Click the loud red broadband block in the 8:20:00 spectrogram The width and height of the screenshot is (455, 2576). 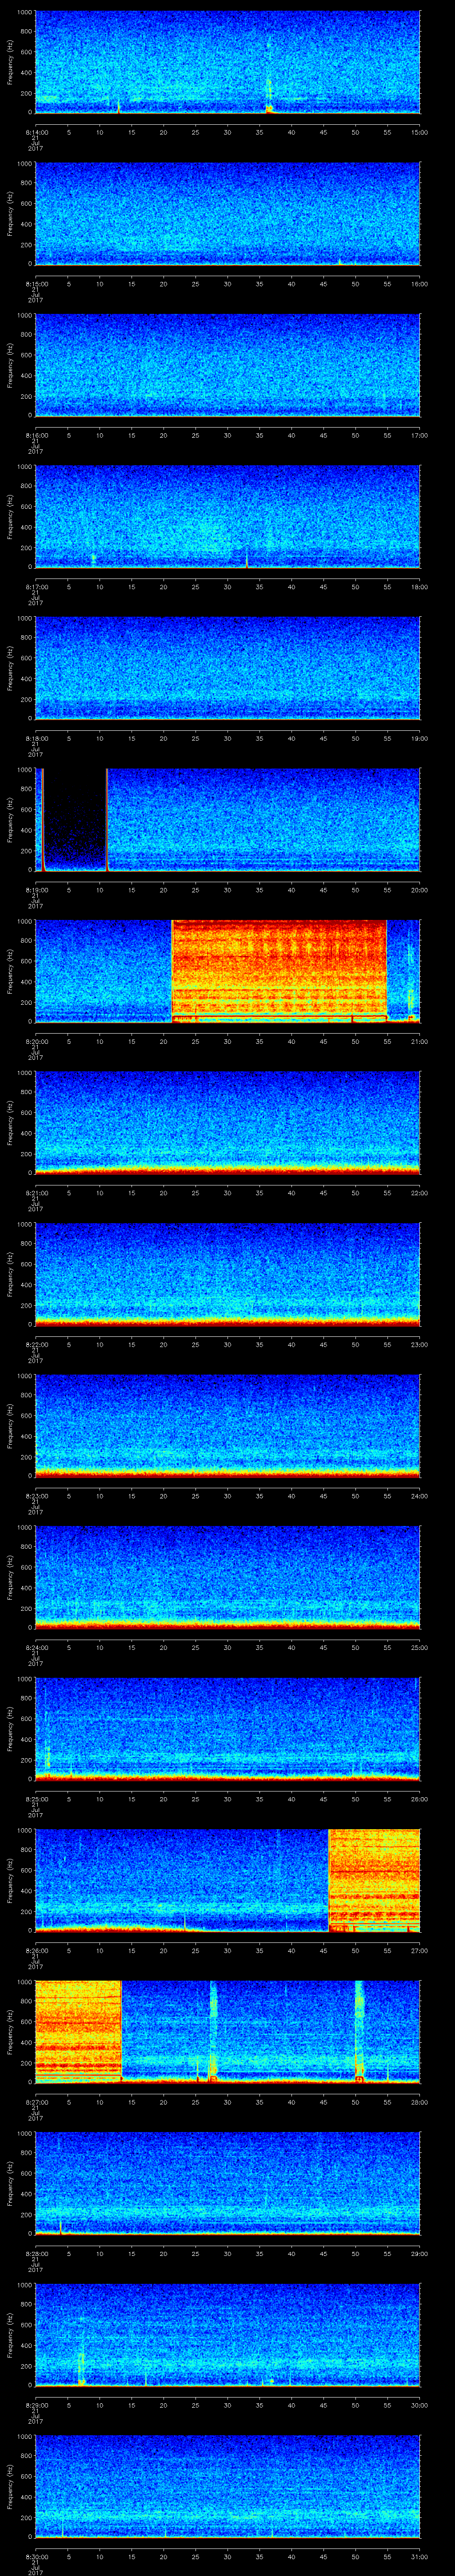pyautogui.click(x=279, y=968)
